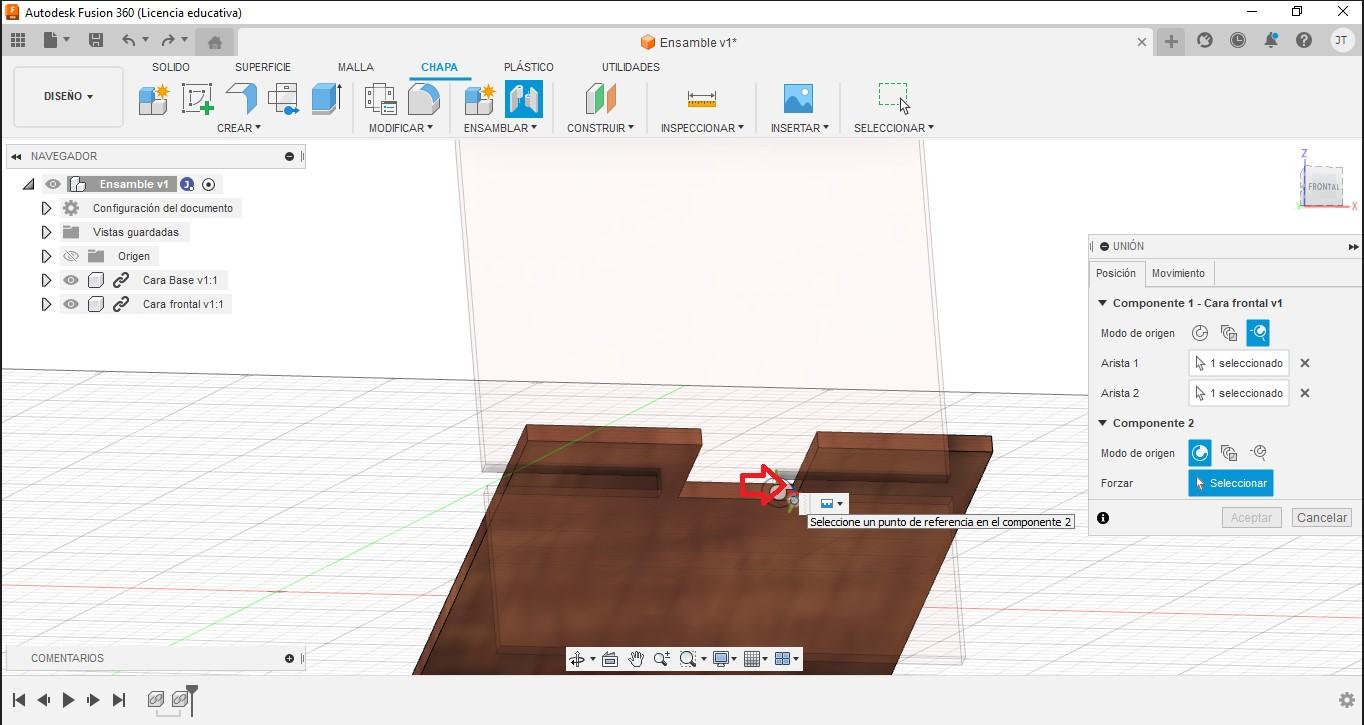Activate the Pan tool in the view toolbar
1364x725 pixels.
click(637, 659)
